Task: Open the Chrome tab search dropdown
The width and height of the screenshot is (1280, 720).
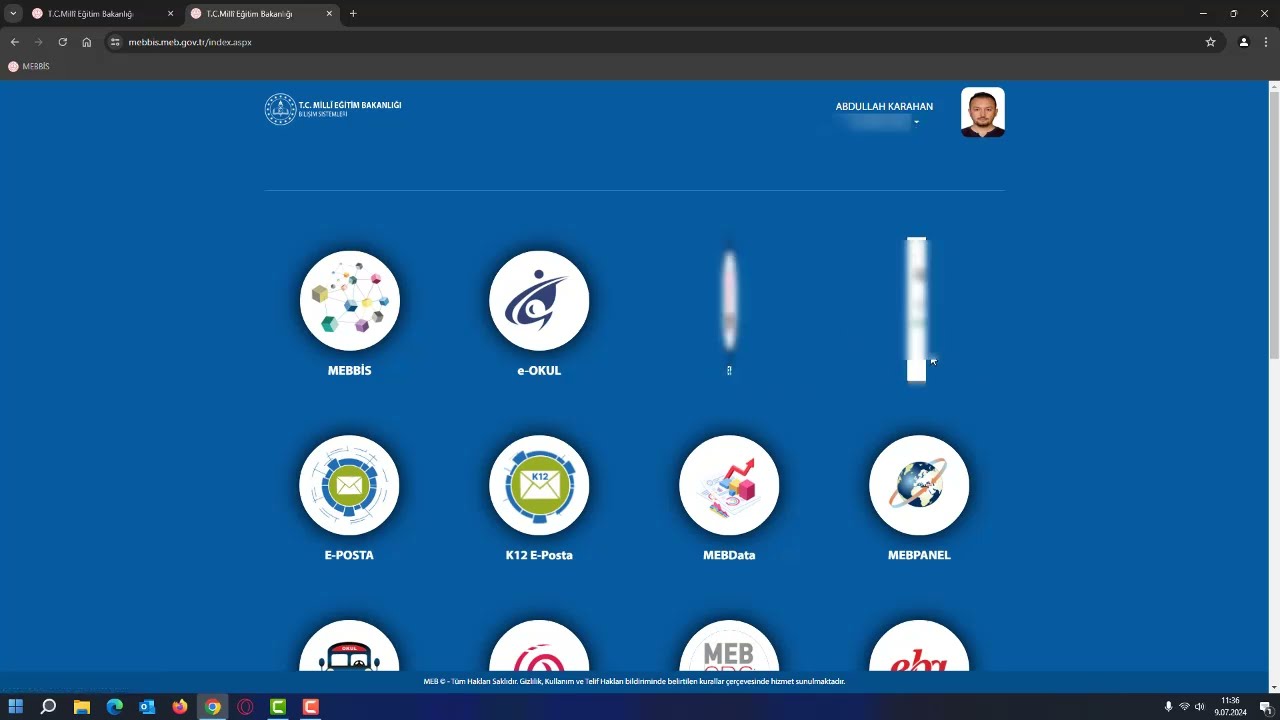Action: tap(13, 13)
